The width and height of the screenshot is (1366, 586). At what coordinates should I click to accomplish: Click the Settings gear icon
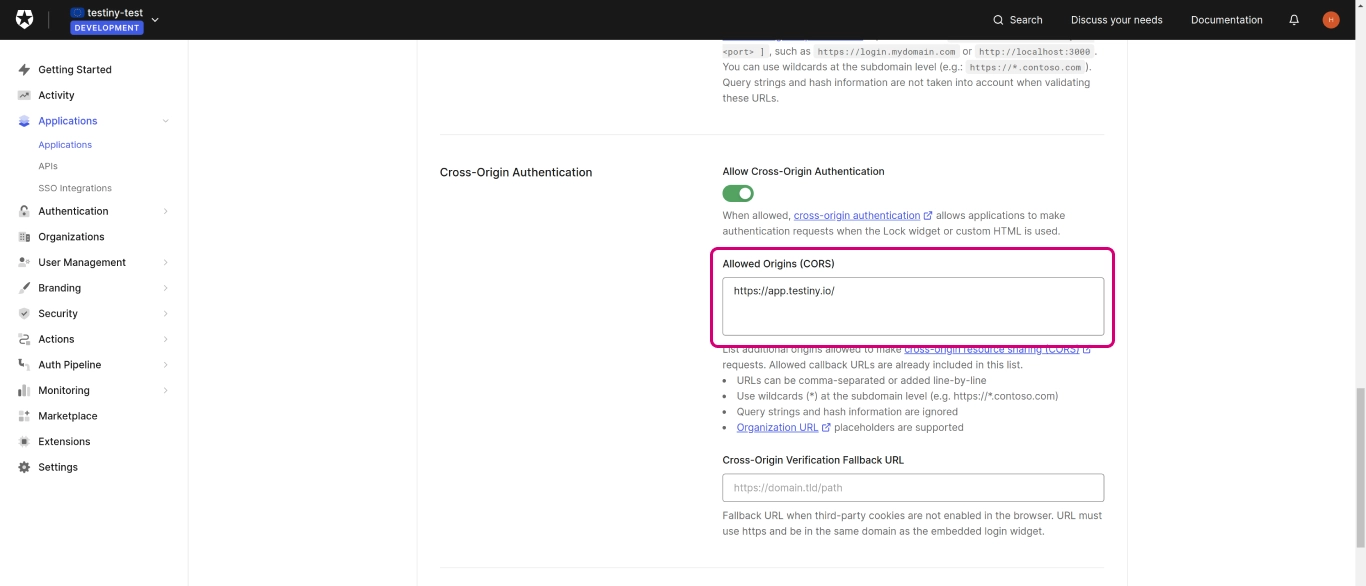tap(24, 467)
